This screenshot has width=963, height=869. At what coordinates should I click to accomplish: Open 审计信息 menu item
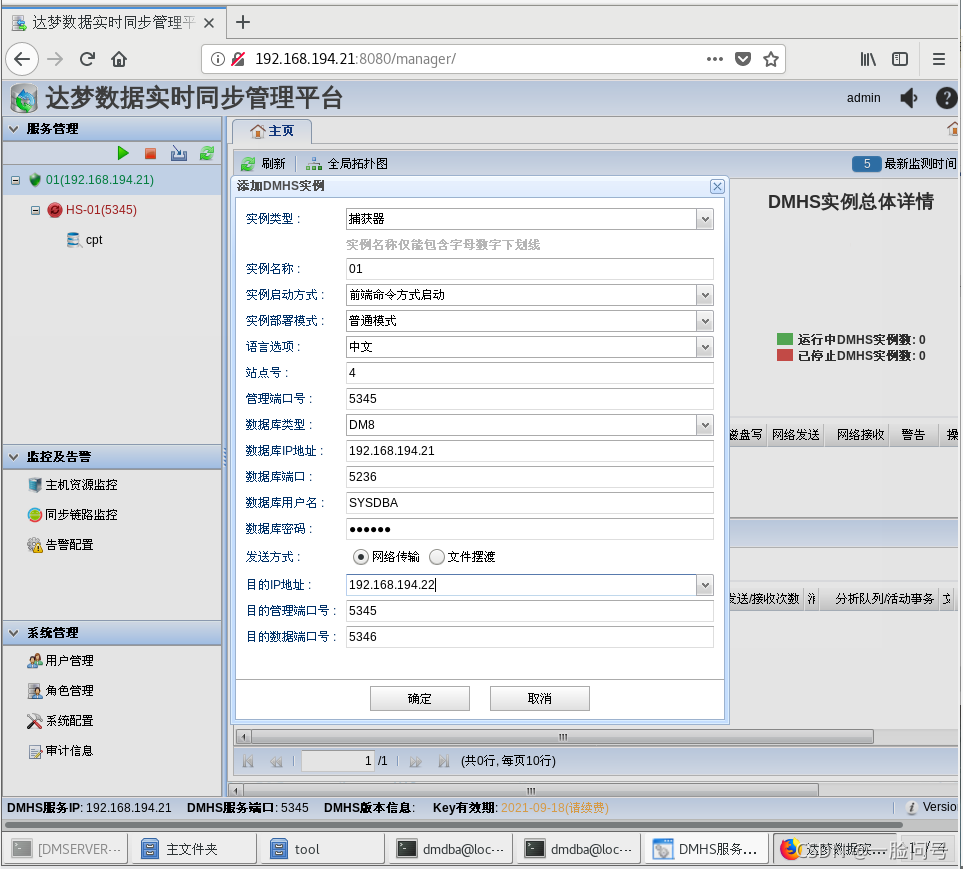(61, 751)
